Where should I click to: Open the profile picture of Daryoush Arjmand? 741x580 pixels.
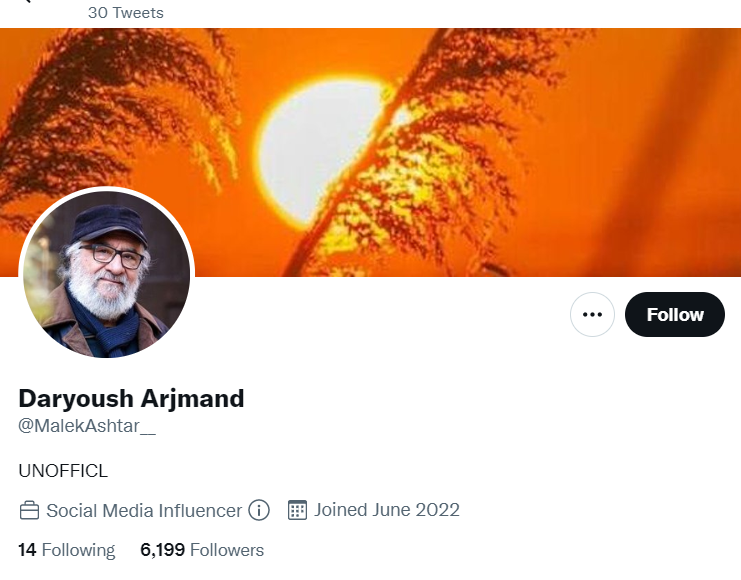click(106, 274)
